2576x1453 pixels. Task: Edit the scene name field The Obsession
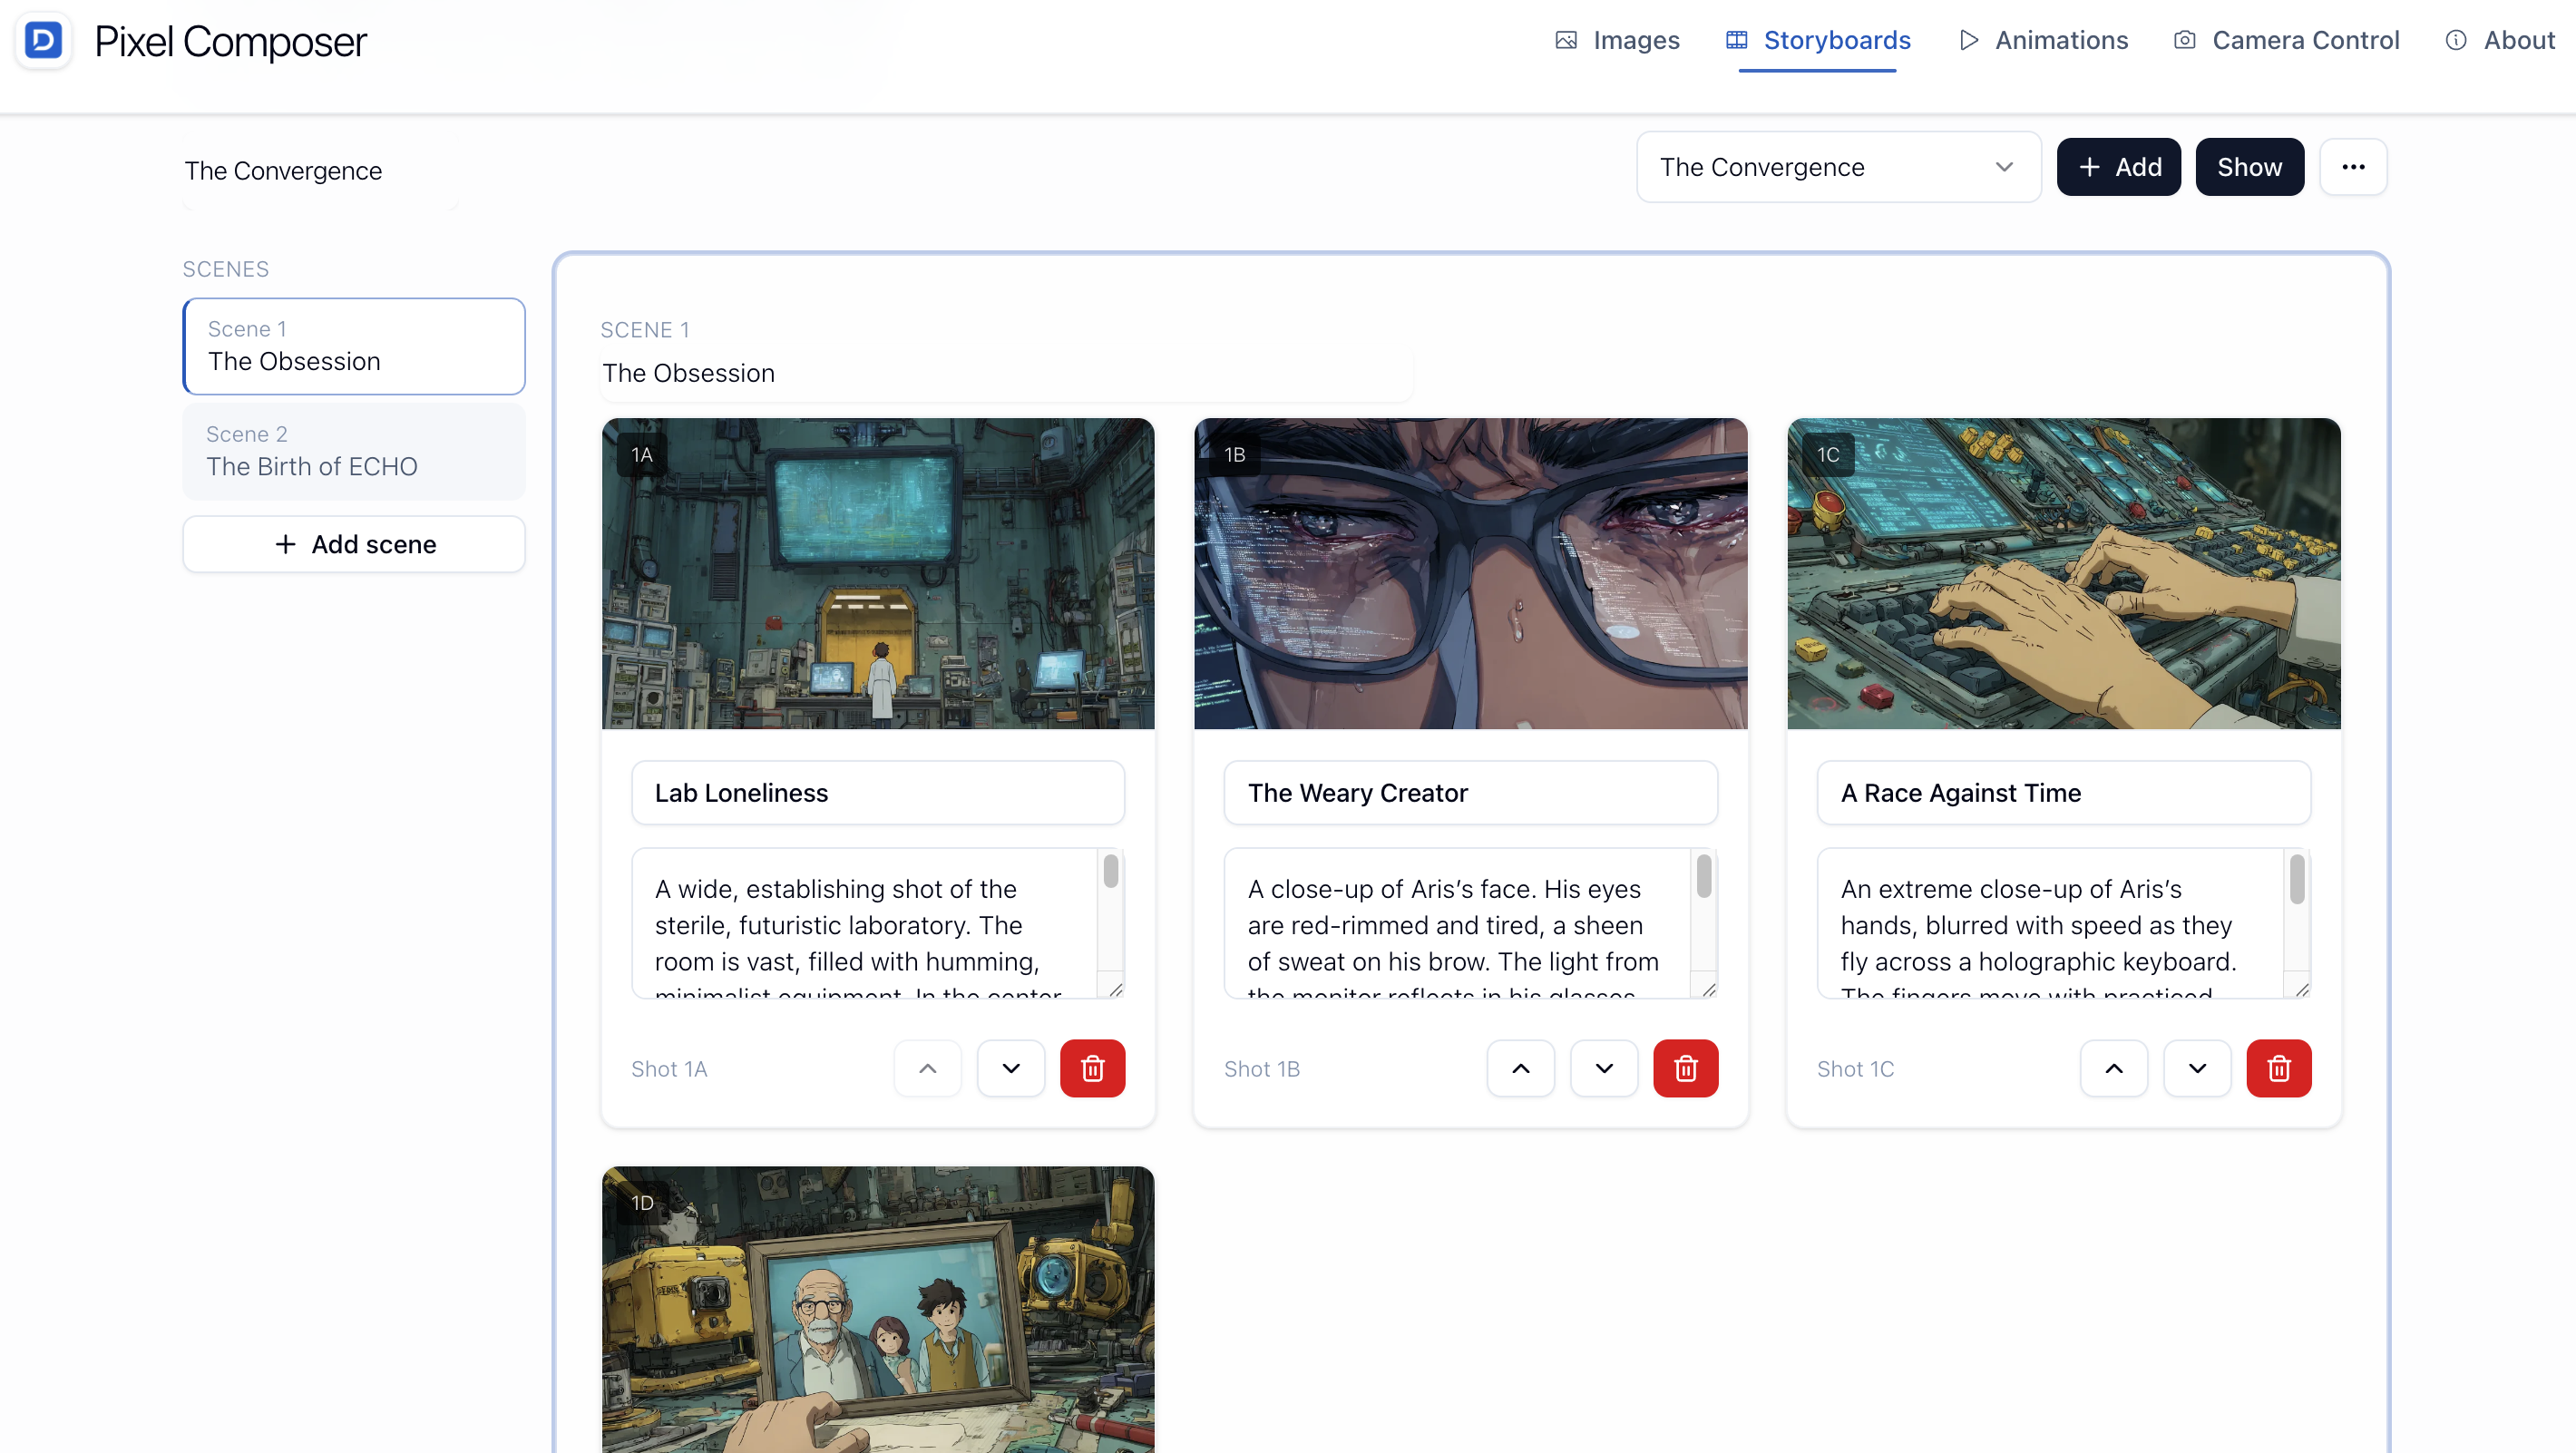click(x=1006, y=373)
